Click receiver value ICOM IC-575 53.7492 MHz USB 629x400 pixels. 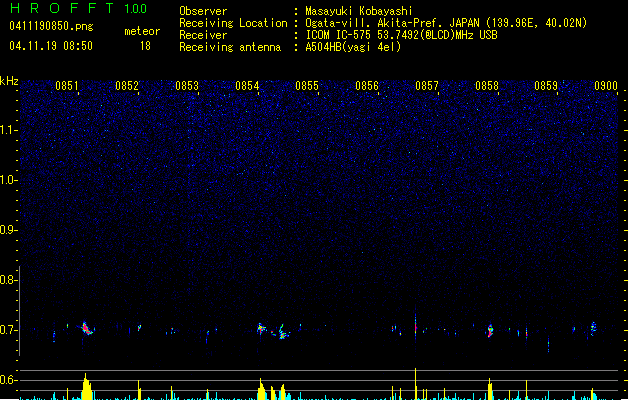(x=401, y=35)
